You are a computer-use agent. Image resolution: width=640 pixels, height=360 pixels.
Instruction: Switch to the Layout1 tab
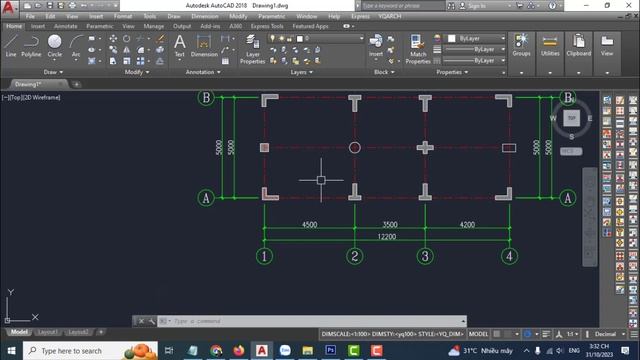[x=47, y=332]
